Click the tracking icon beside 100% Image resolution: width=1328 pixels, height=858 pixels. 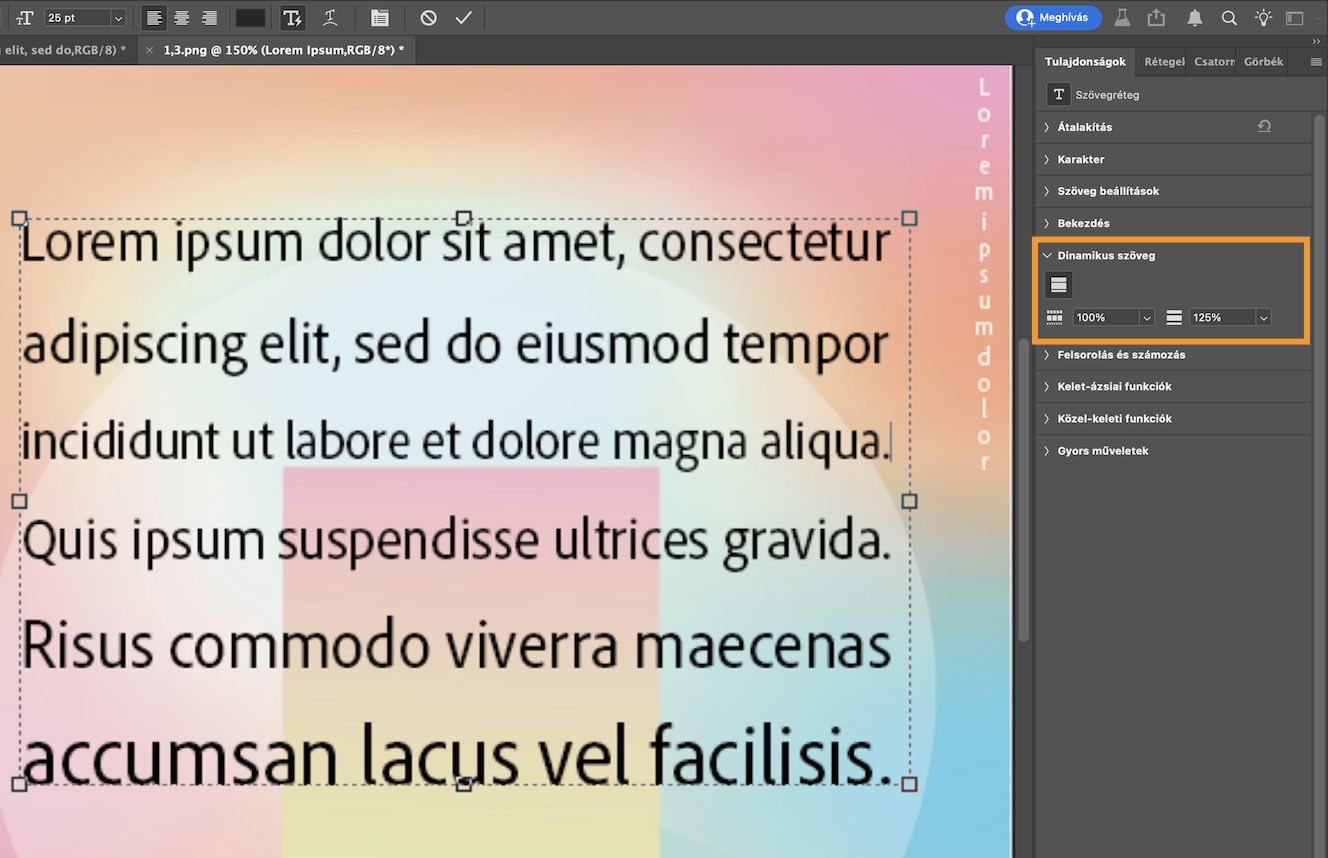[x=1054, y=317]
